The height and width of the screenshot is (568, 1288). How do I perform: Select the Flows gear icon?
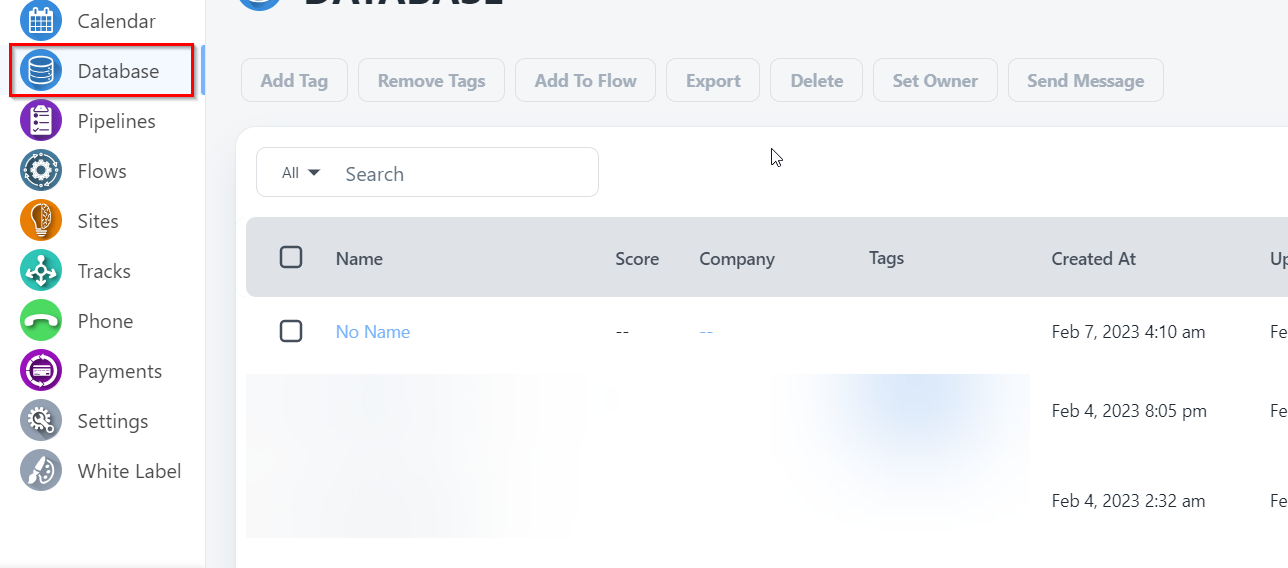[41, 171]
